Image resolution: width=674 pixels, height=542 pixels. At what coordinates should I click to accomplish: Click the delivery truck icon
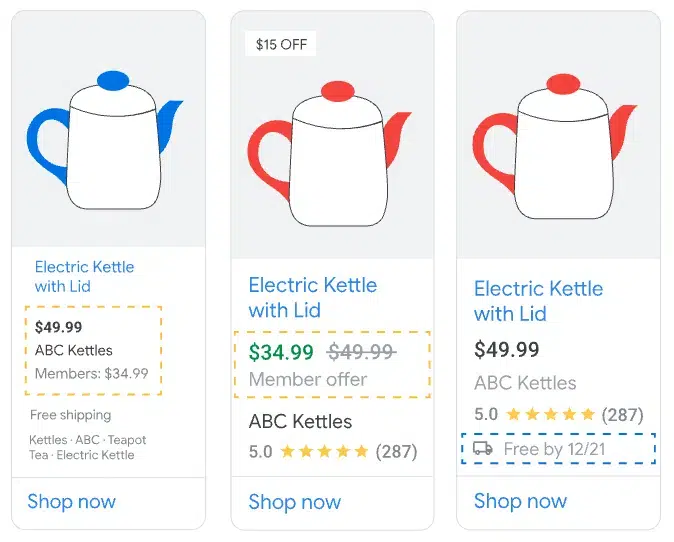pyautogui.click(x=483, y=449)
